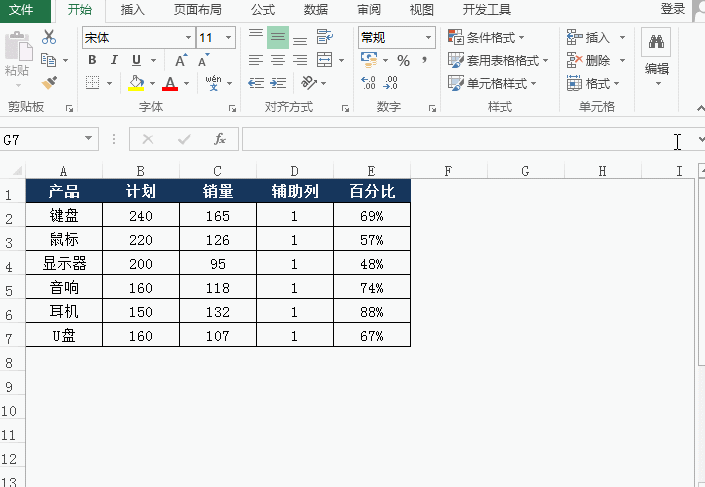Expand the font color dropdown arrow
Viewport: 705px width, 487px height.
(186, 83)
